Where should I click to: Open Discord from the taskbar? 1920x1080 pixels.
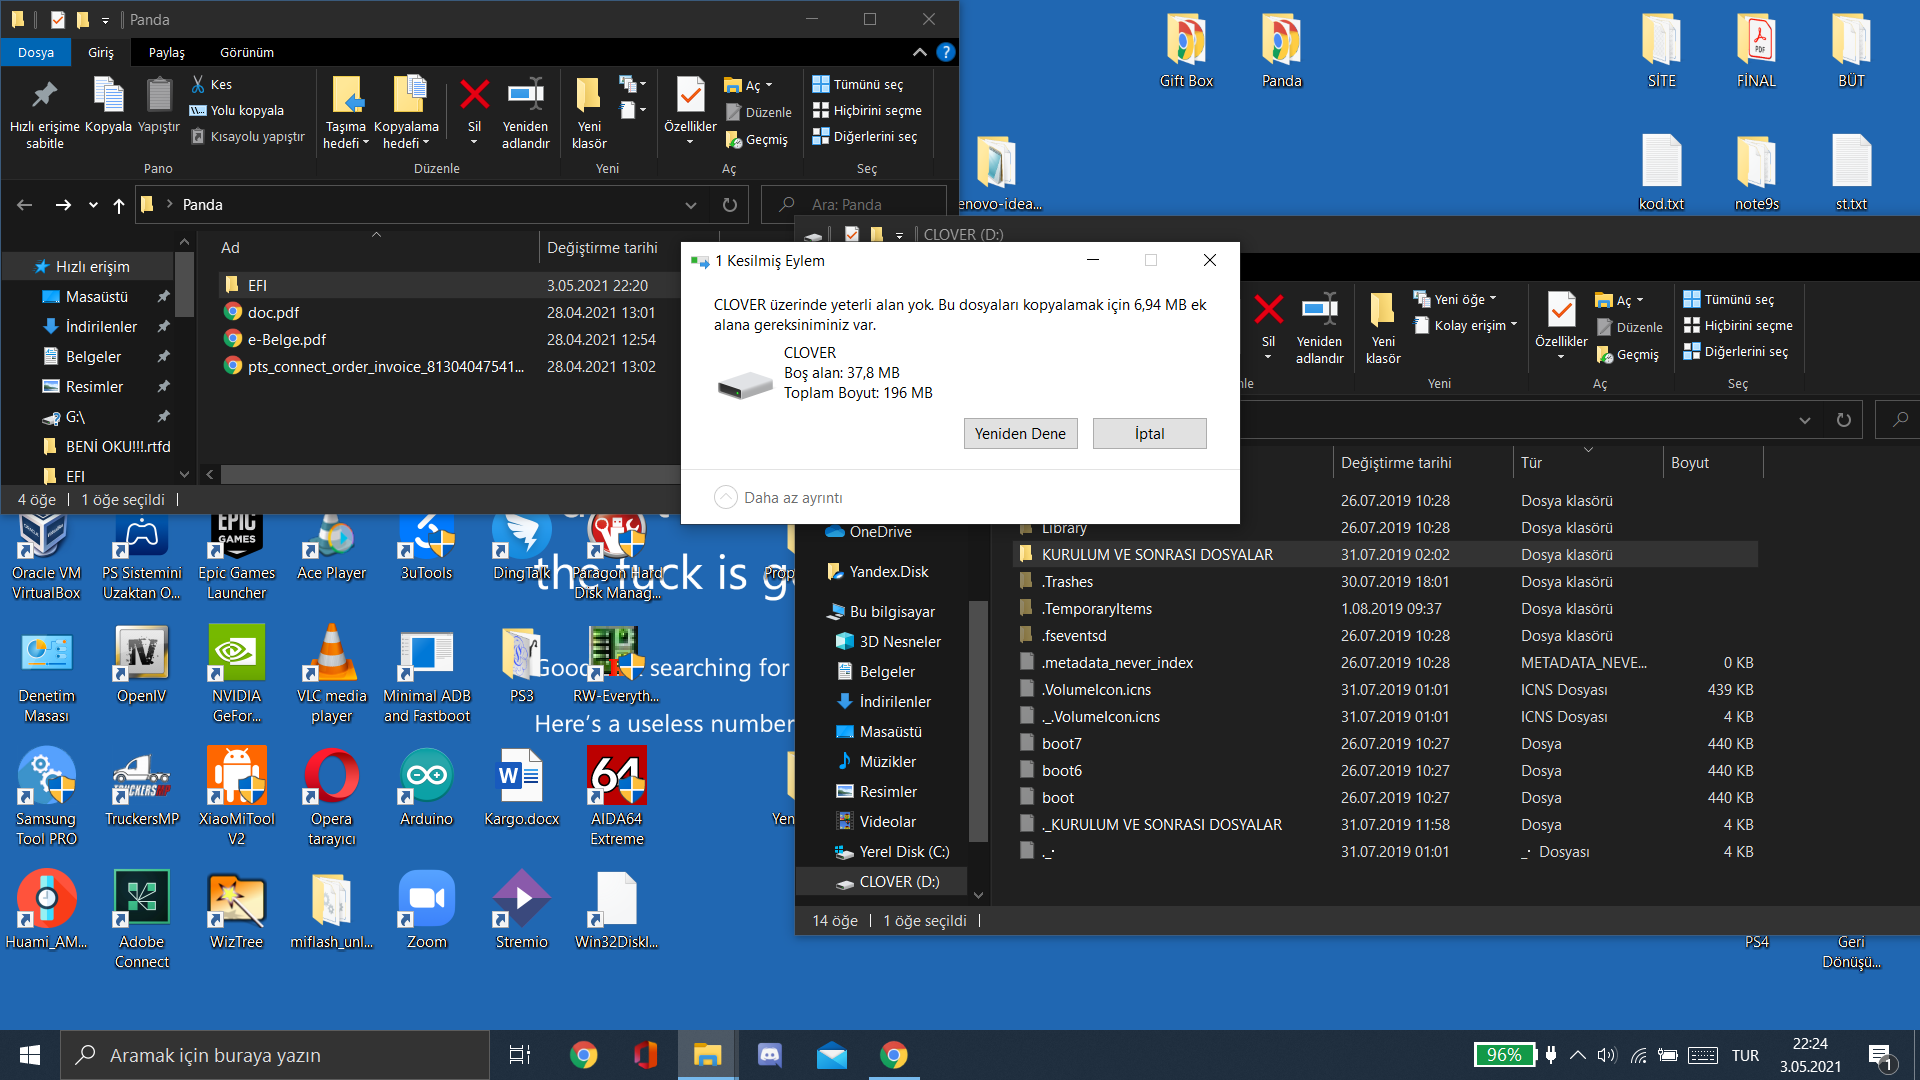coord(769,1055)
